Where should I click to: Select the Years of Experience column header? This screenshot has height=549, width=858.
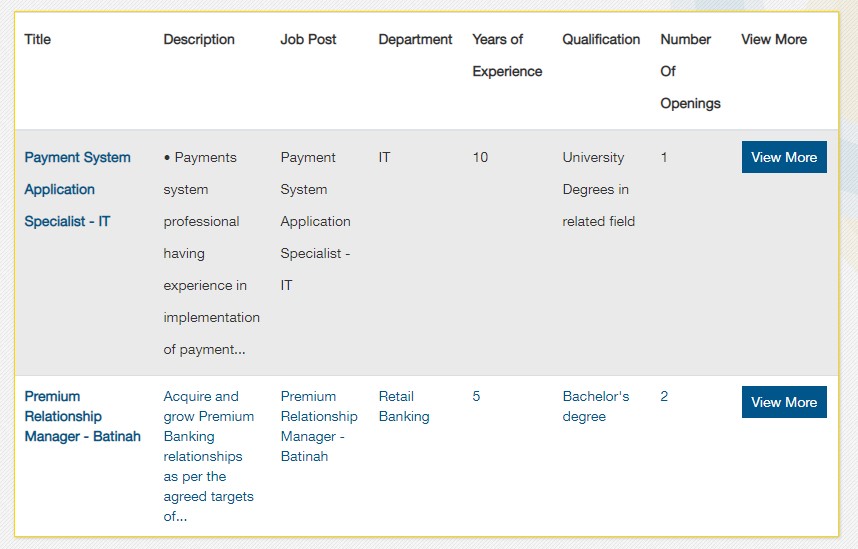click(507, 55)
